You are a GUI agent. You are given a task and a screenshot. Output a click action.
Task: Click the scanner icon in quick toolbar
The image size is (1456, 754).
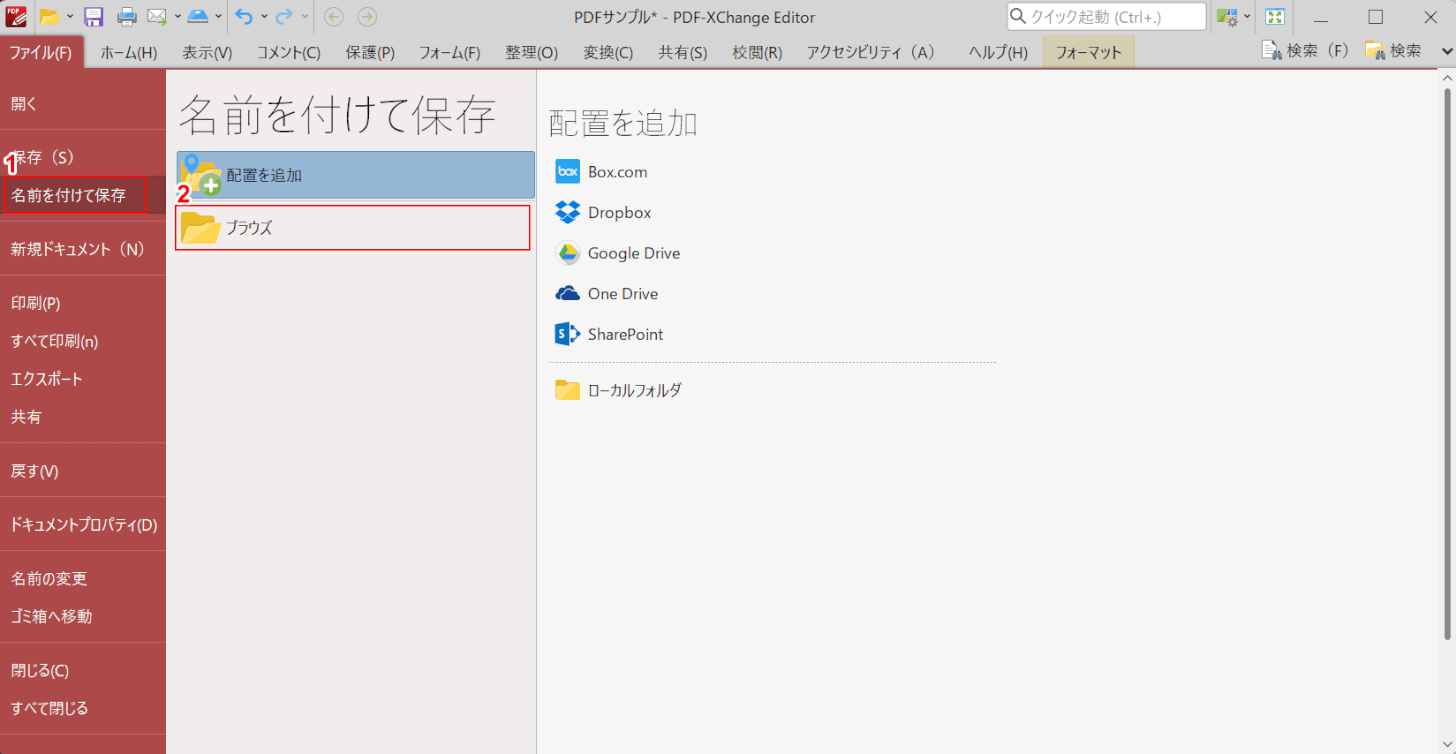click(x=198, y=17)
